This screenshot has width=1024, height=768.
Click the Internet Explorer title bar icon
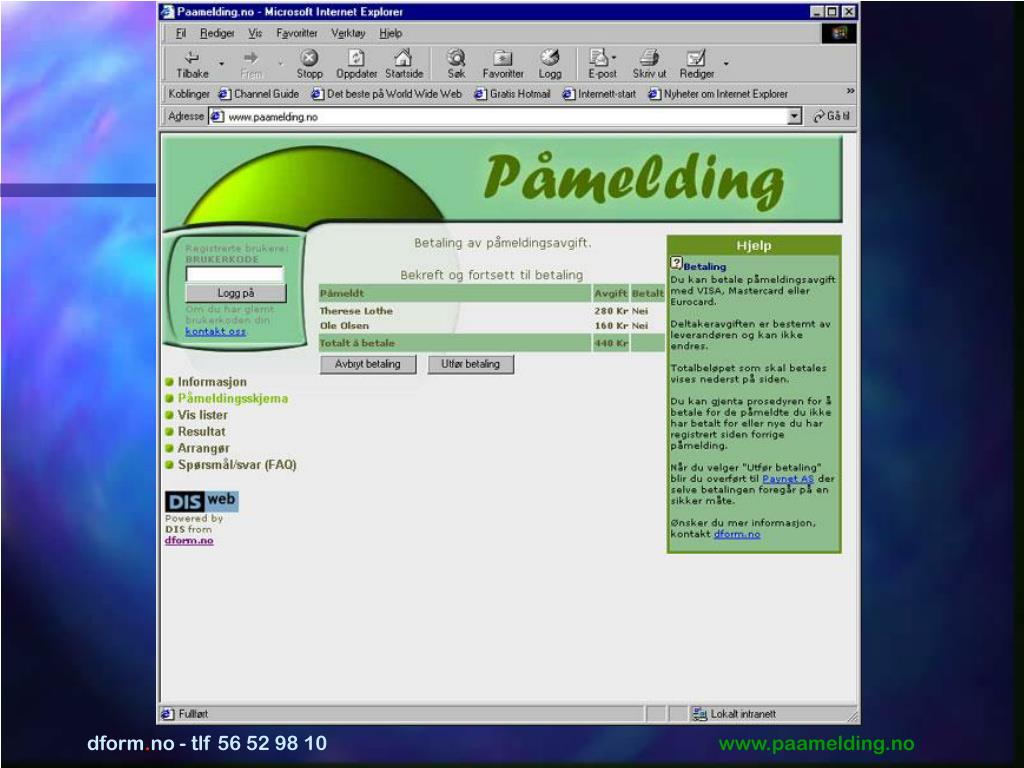(167, 12)
